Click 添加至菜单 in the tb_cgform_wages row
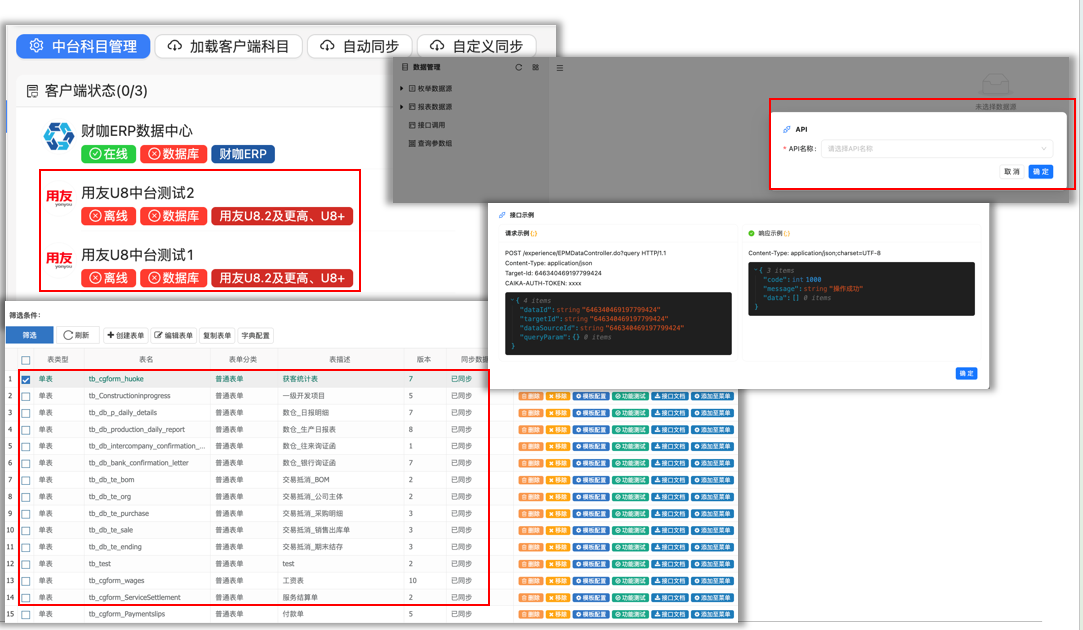 (x=712, y=581)
